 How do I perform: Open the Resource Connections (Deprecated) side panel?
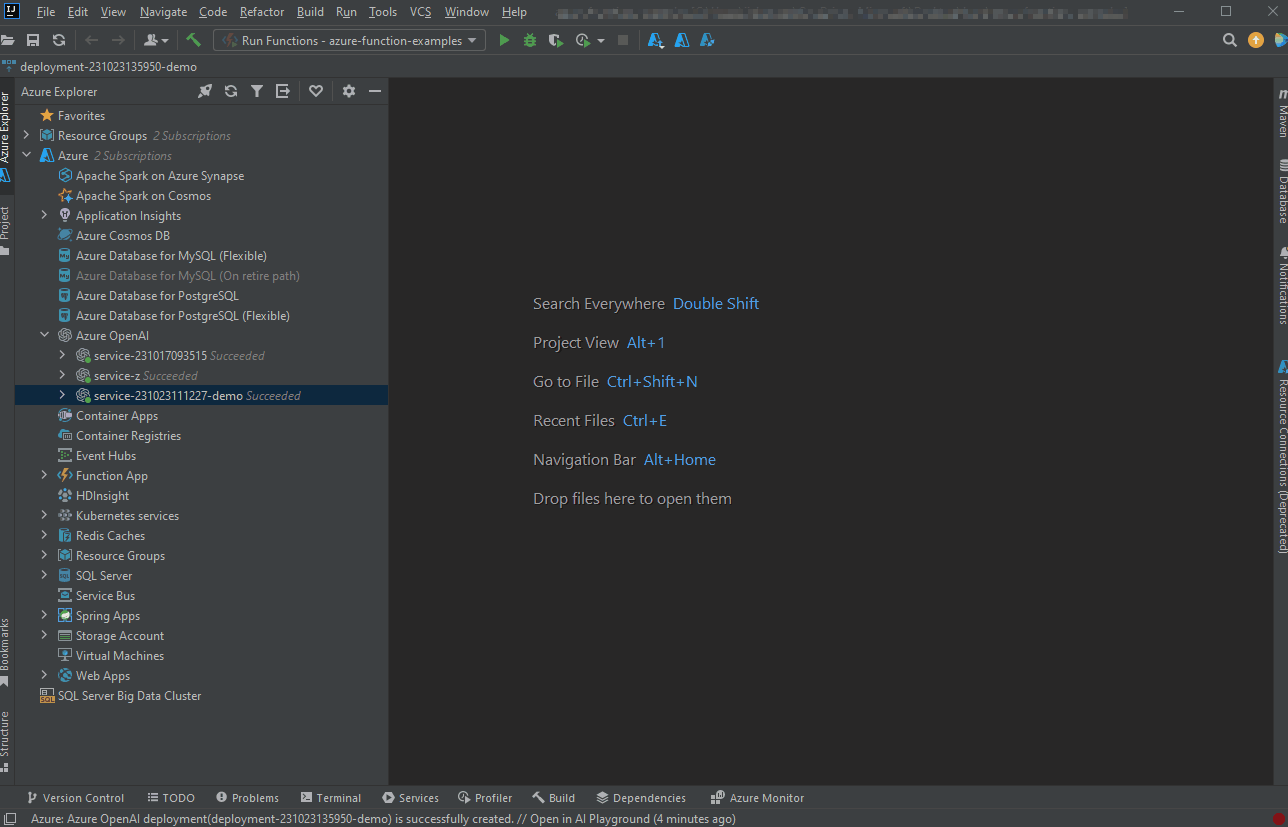tap(1282, 456)
